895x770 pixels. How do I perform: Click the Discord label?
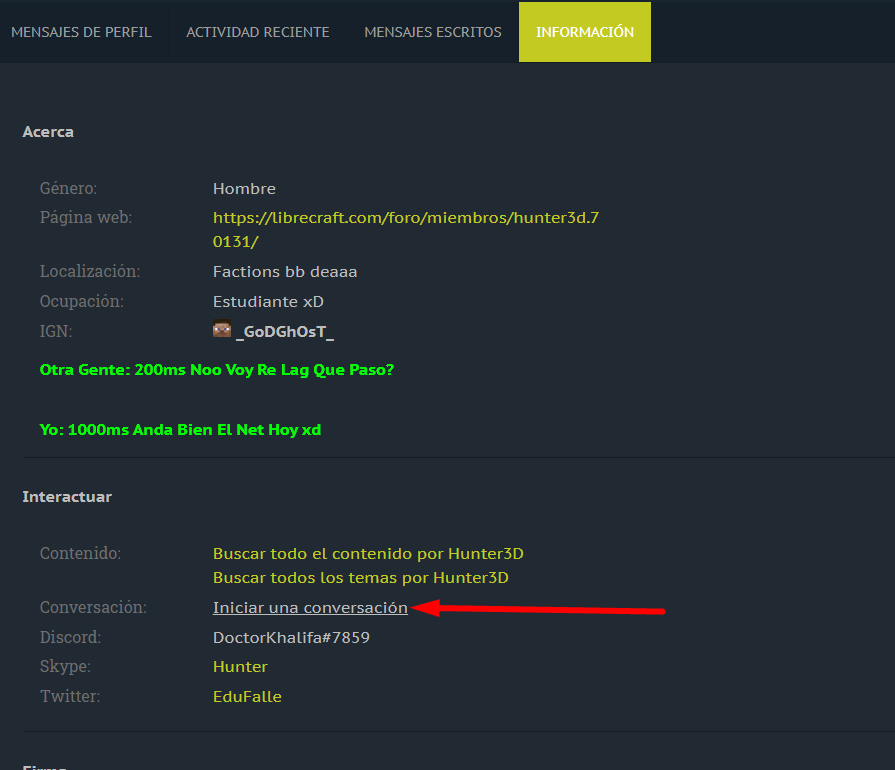click(x=70, y=637)
